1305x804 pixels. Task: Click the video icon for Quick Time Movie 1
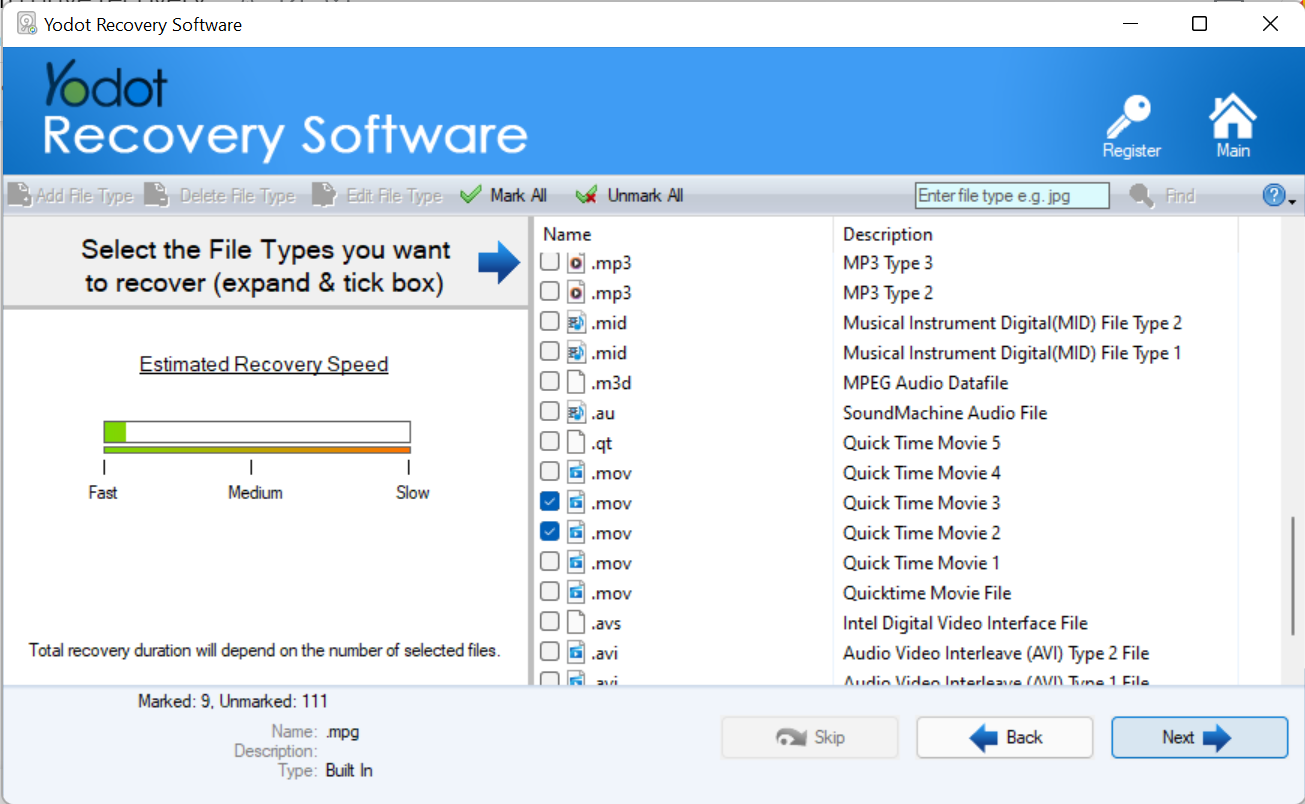tap(575, 563)
